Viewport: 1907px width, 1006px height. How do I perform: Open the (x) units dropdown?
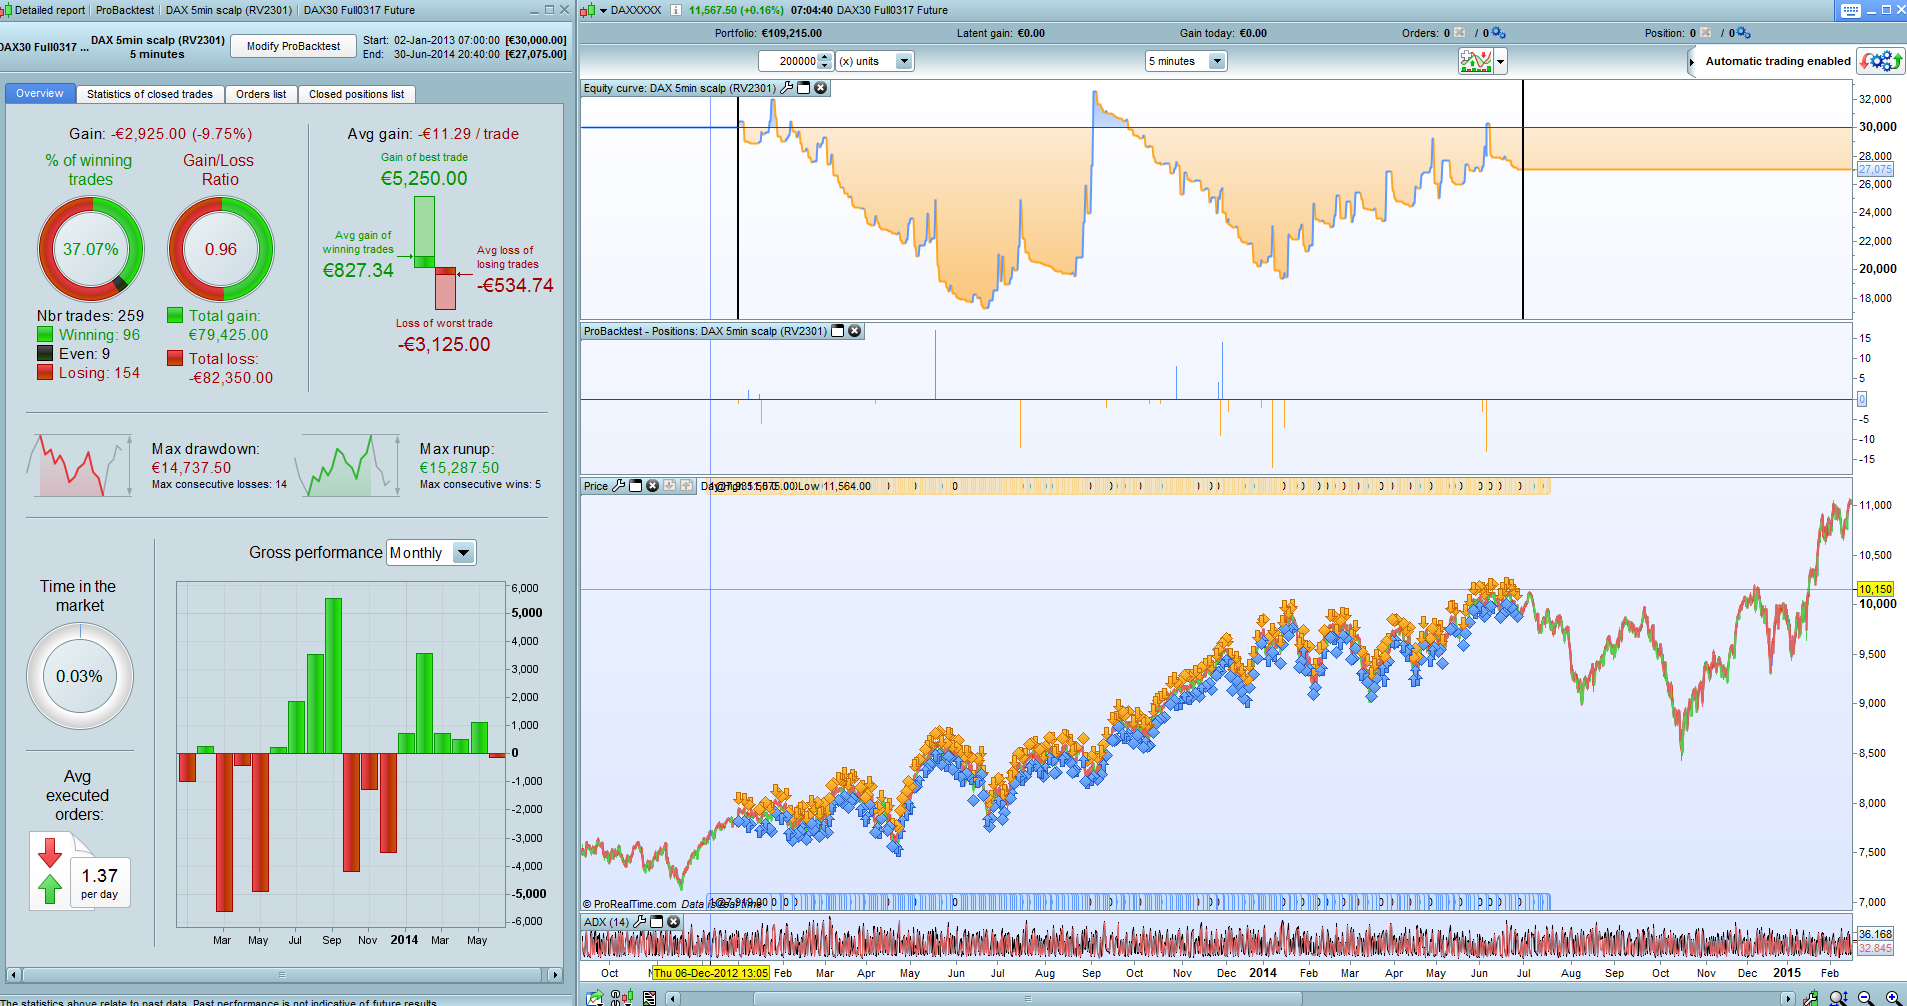875,61
